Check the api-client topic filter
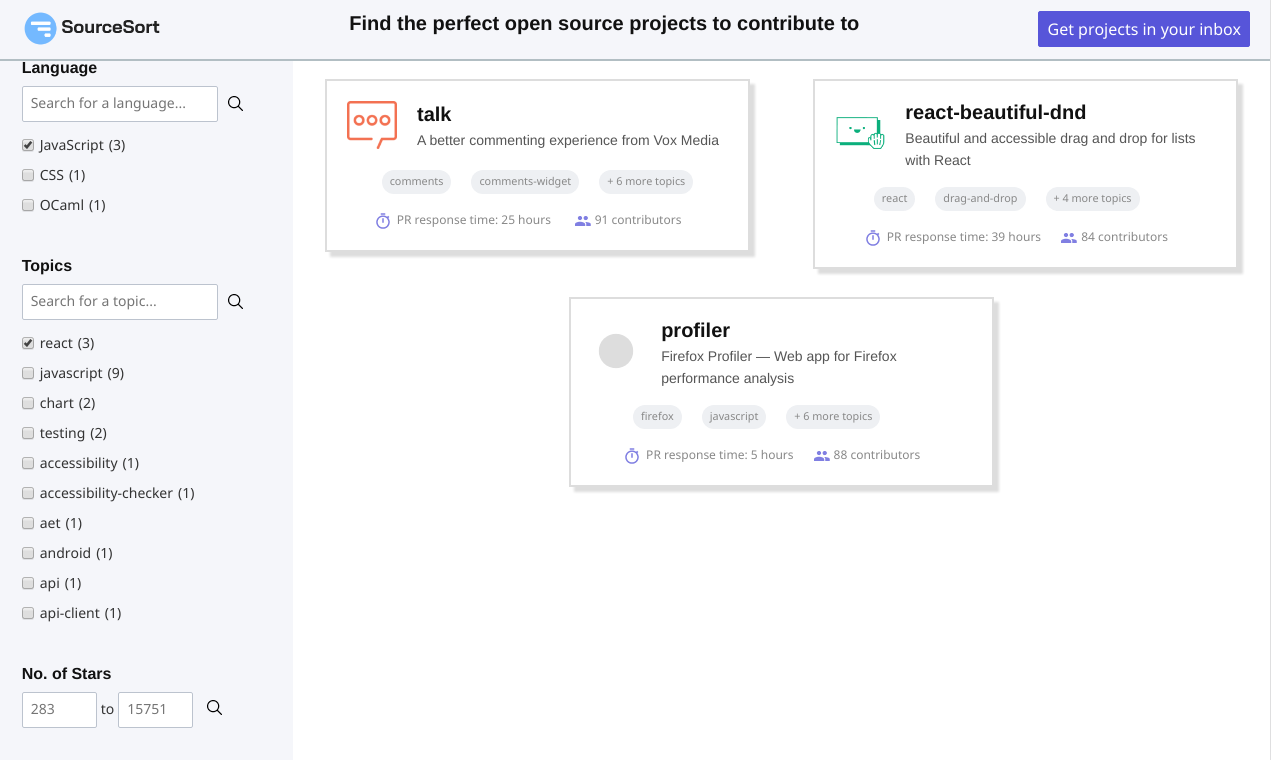 pos(28,613)
